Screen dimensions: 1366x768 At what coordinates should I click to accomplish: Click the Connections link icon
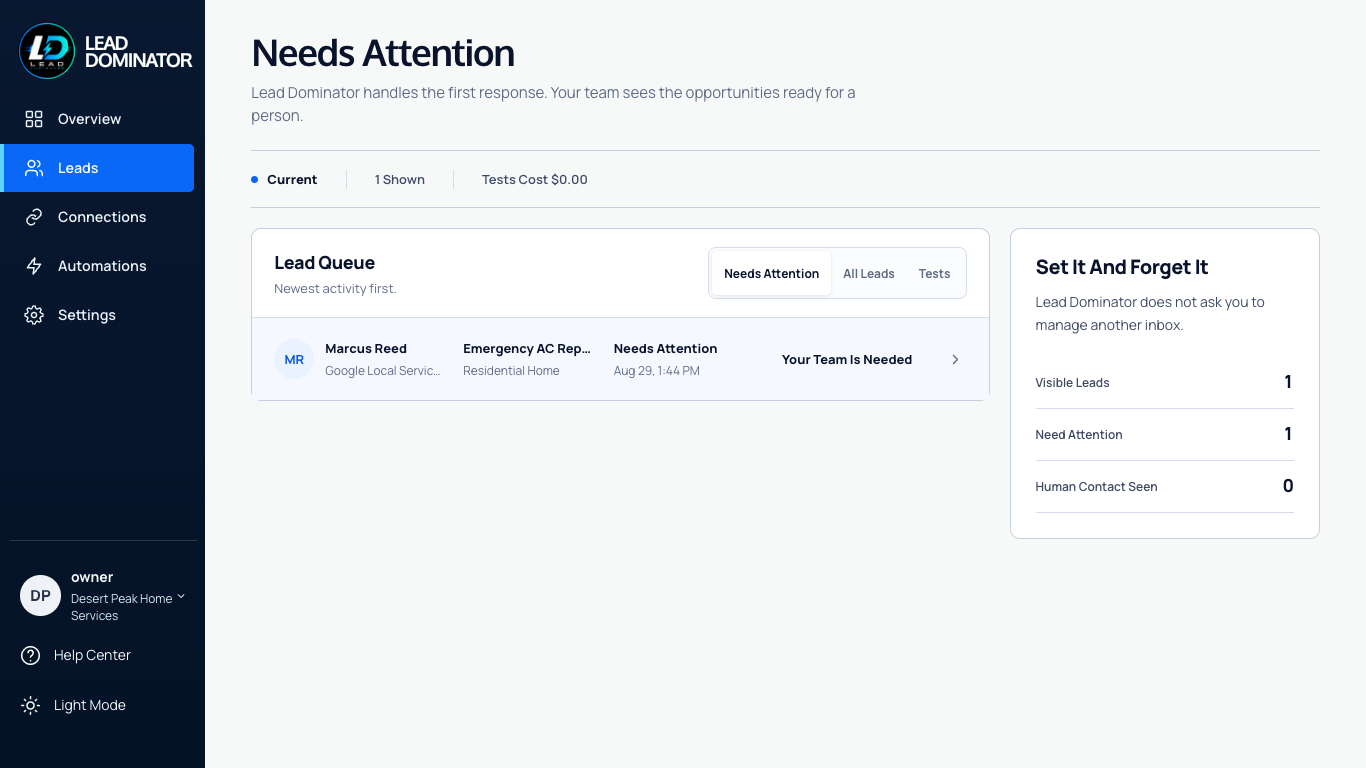point(34,217)
